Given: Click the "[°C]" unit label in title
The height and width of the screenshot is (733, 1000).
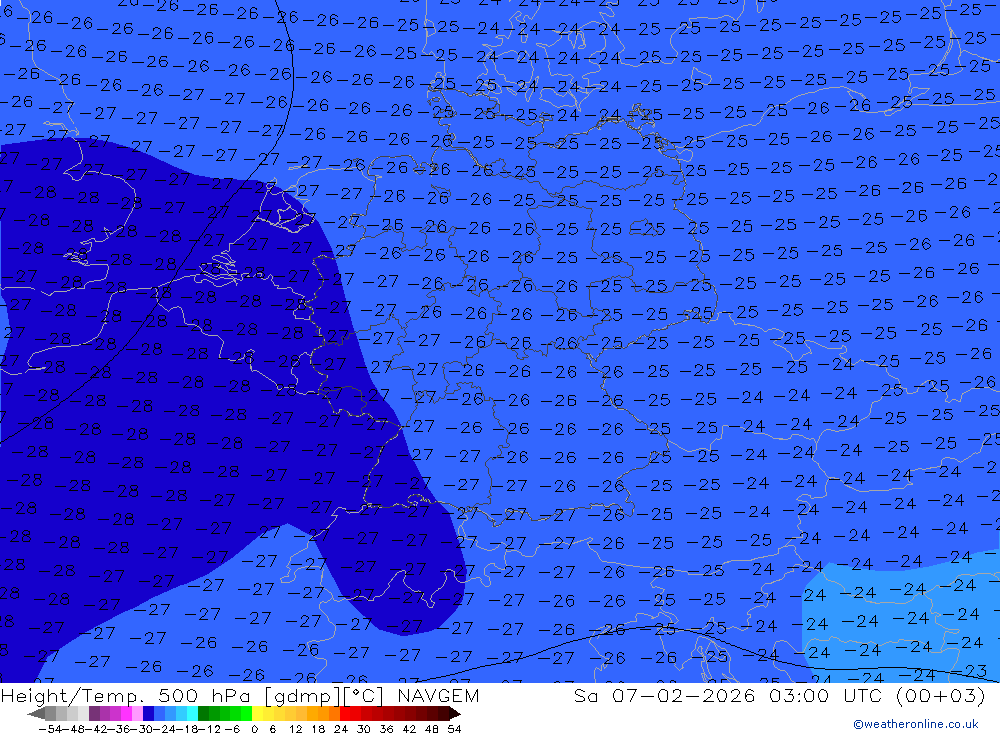Looking at the screenshot, I should click(364, 695).
